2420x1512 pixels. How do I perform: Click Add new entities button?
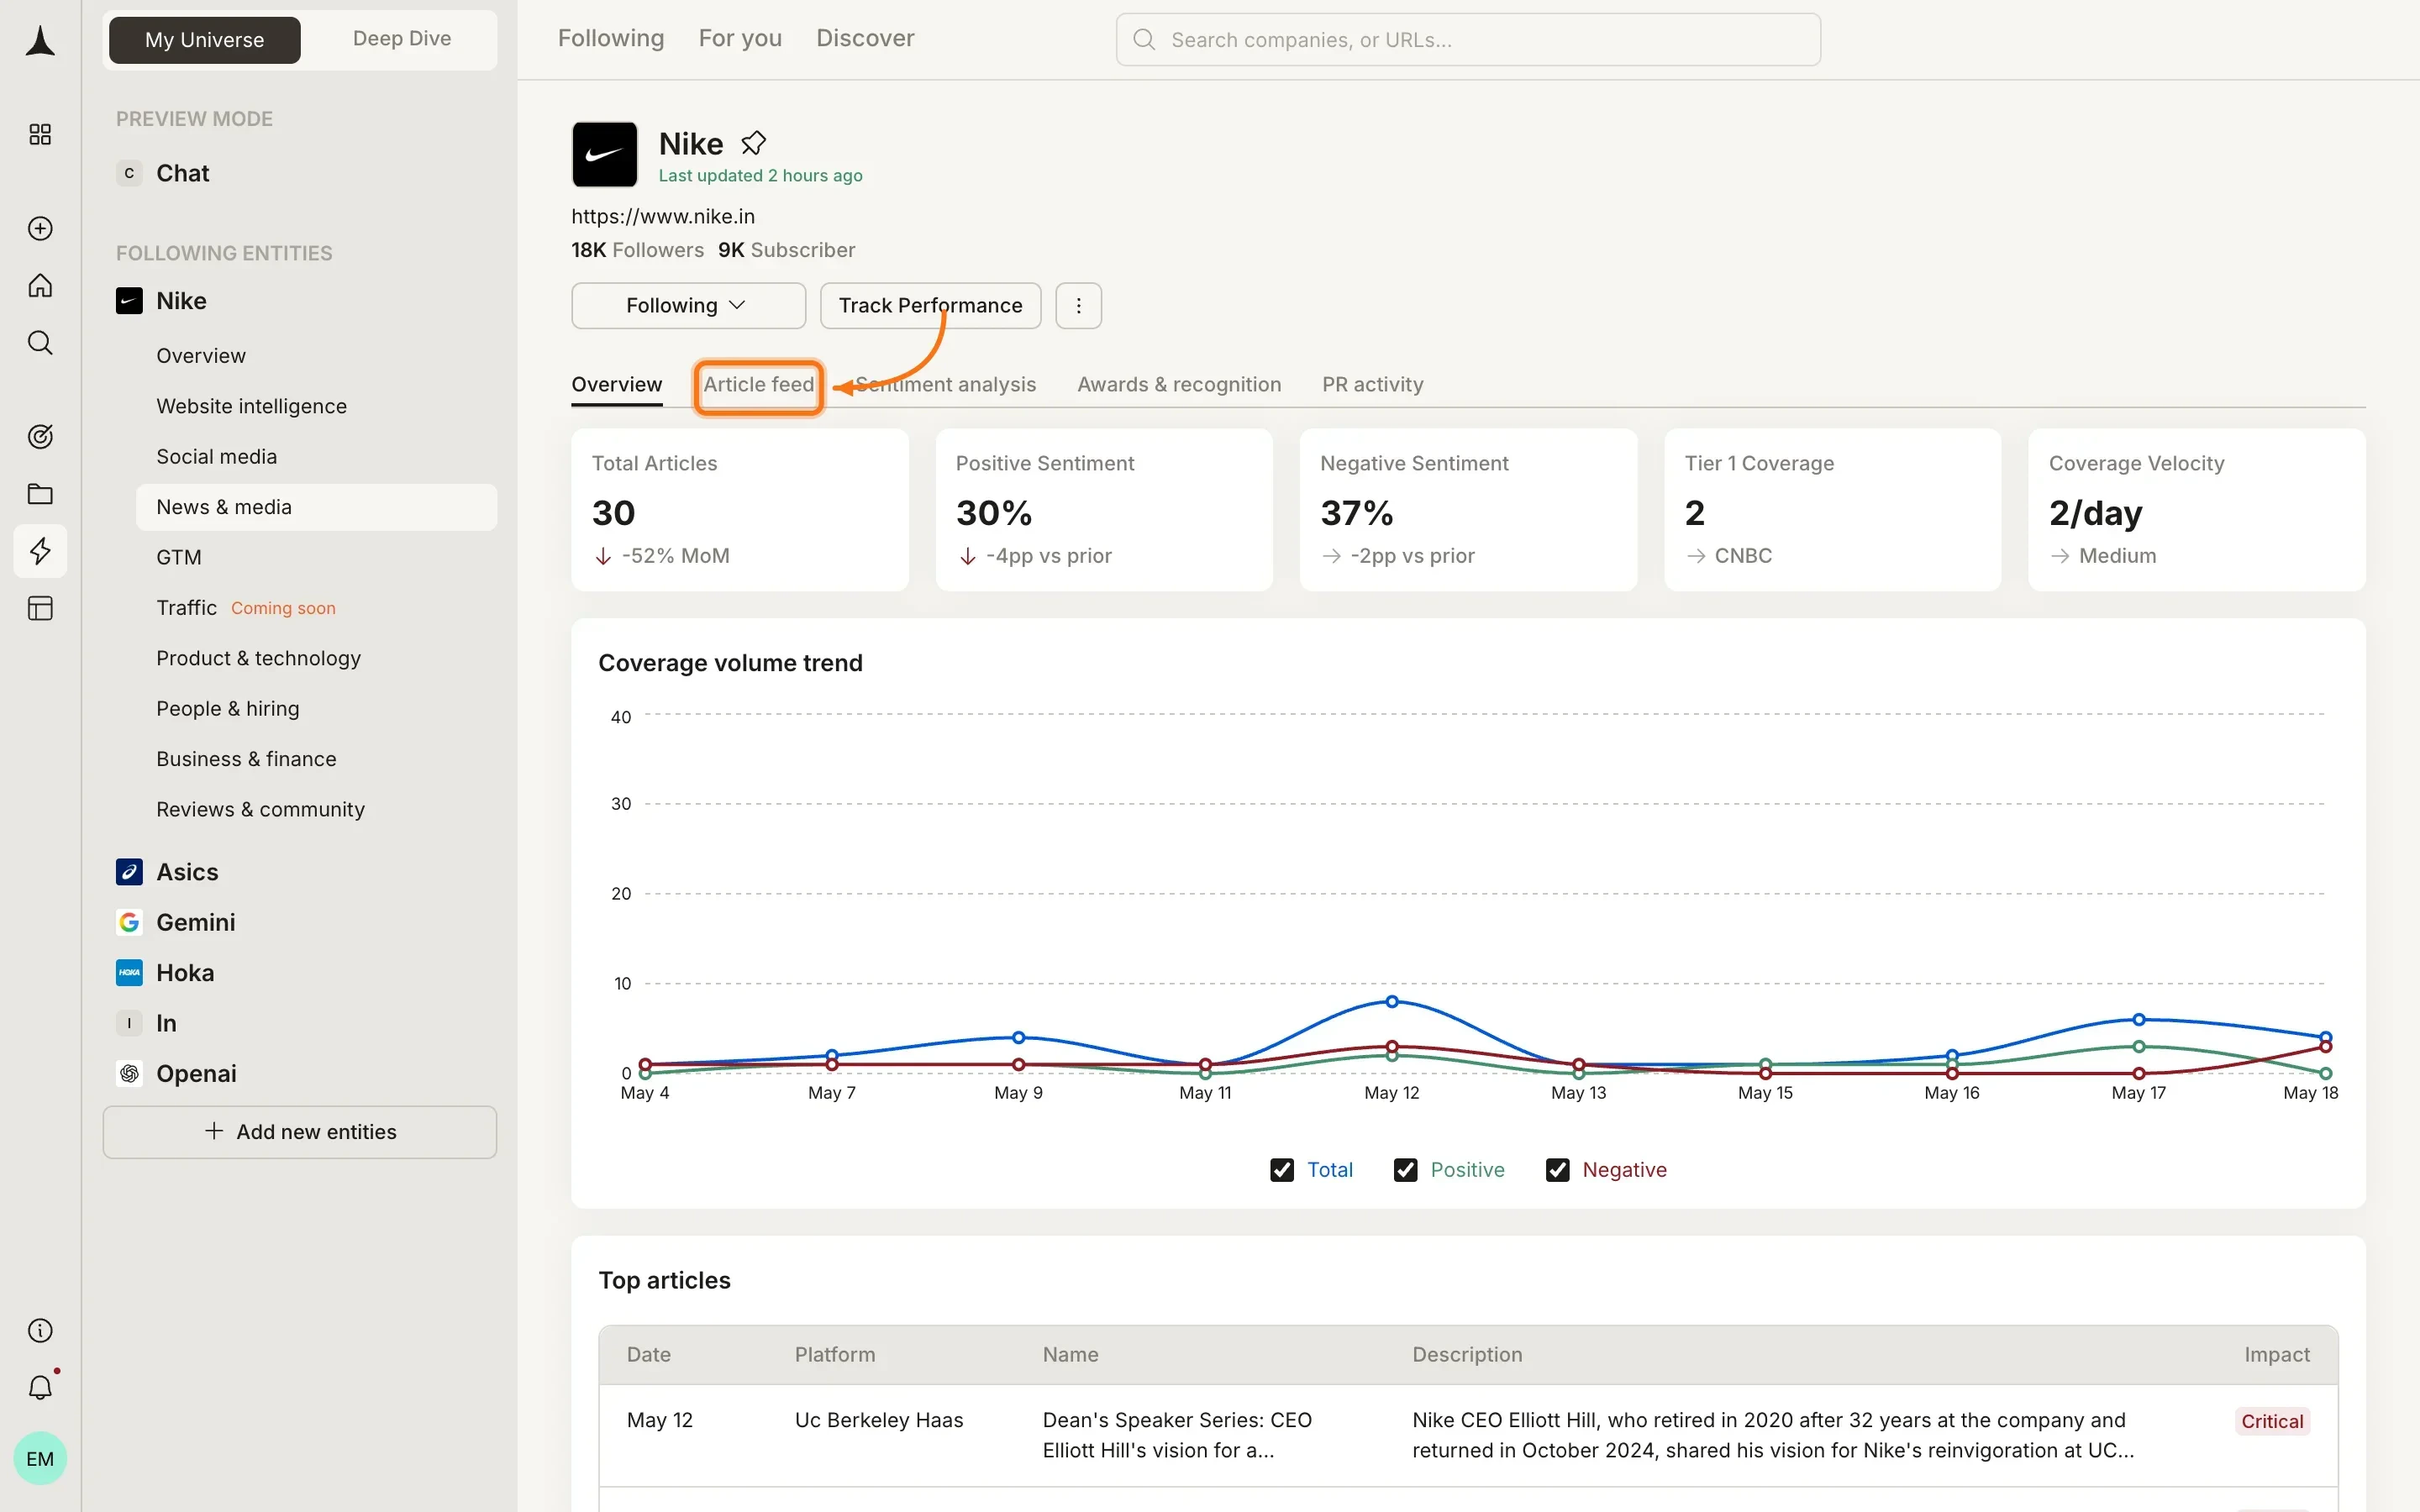click(300, 1132)
